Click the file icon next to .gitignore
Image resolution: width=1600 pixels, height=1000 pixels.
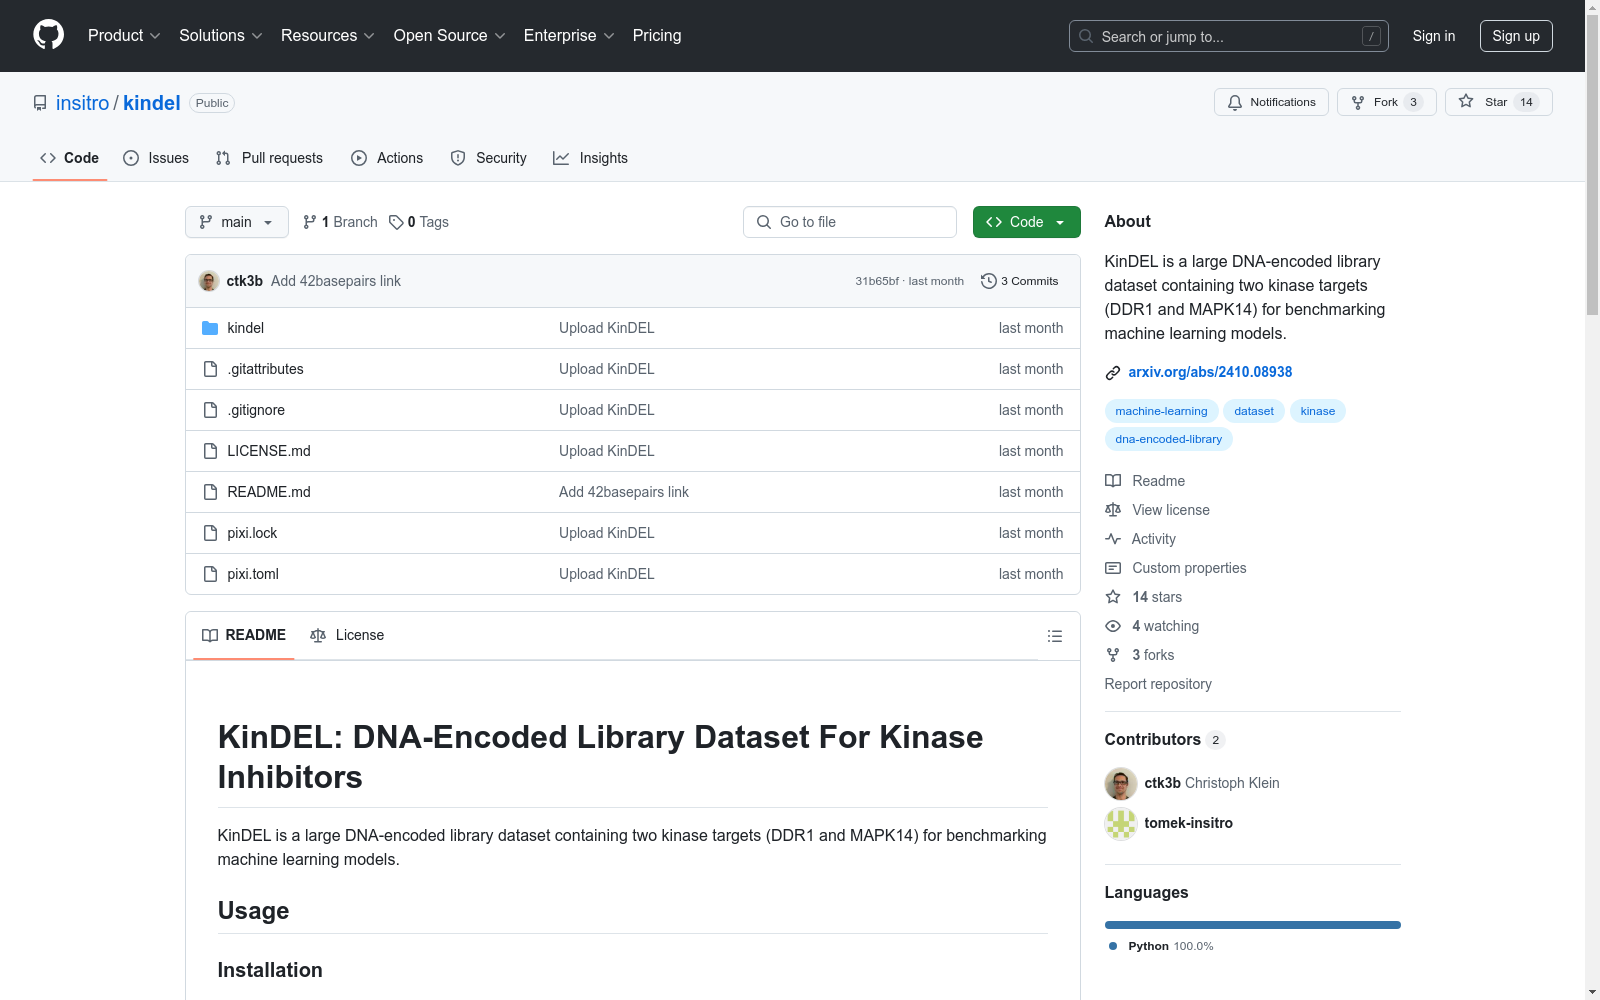210,410
